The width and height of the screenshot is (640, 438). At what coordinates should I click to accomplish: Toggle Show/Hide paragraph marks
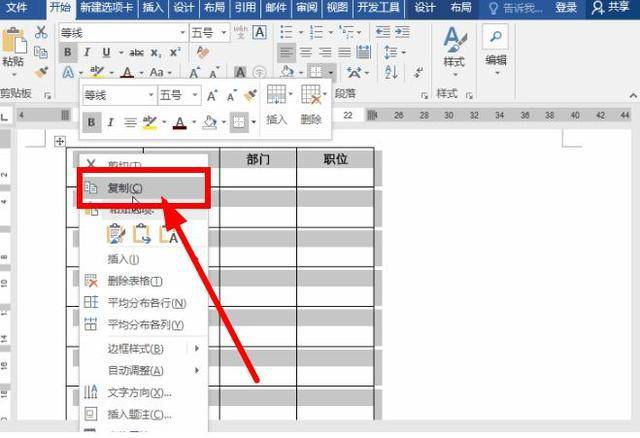[x=418, y=73]
